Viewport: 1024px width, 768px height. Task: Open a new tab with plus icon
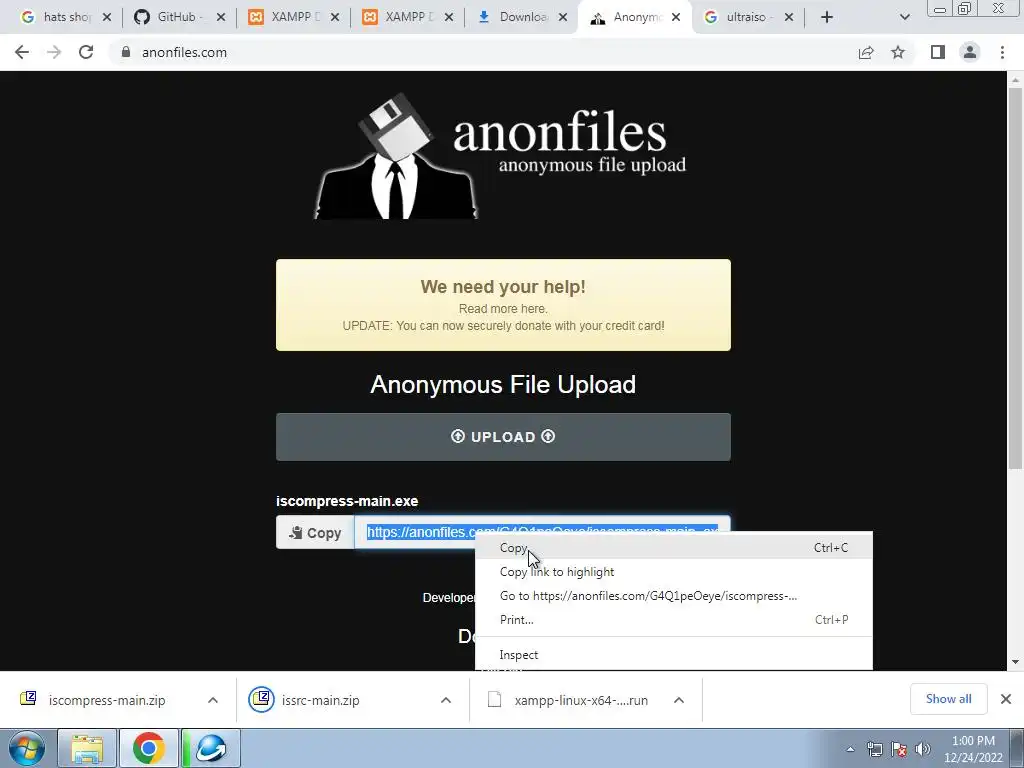[x=827, y=17]
